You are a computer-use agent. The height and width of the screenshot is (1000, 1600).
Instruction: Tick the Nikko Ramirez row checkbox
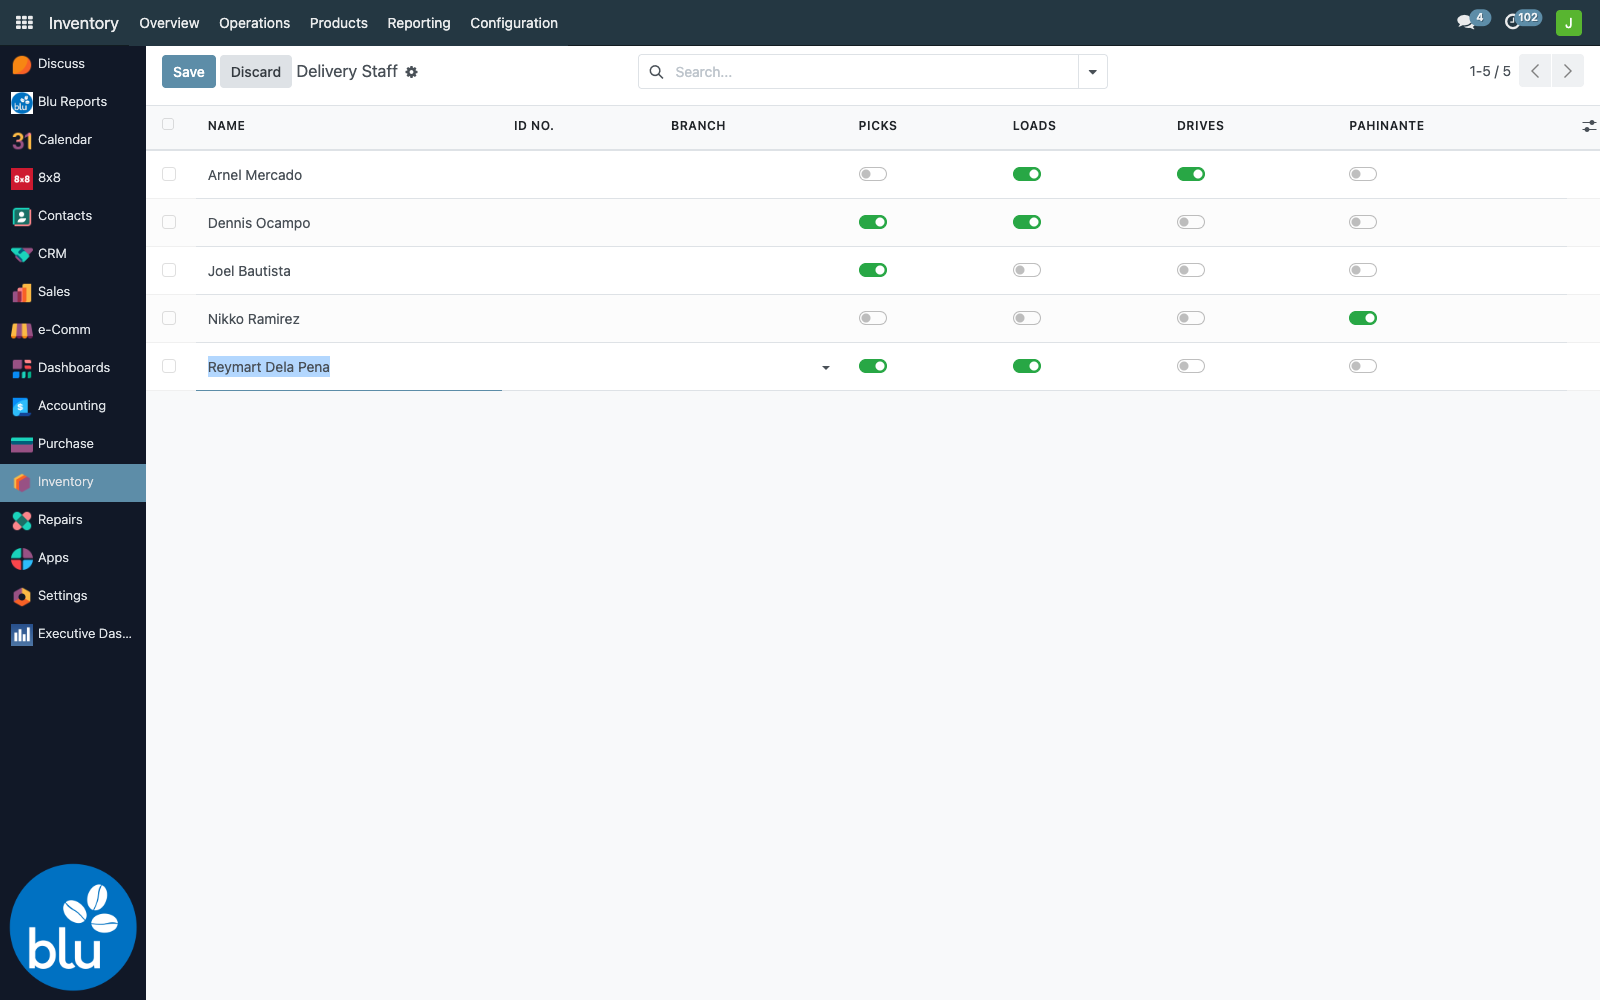click(x=169, y=318)
